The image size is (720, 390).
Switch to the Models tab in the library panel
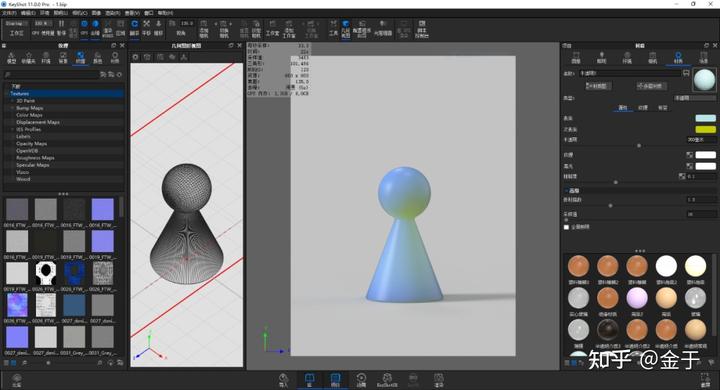12,57
